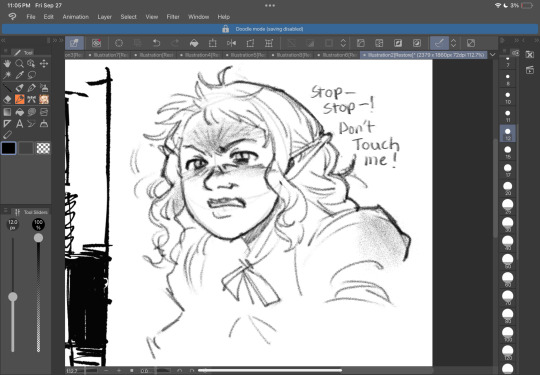The image size is (540, 375).
Task: Select the Auto select magic wand tool
Action: (7, 75)
